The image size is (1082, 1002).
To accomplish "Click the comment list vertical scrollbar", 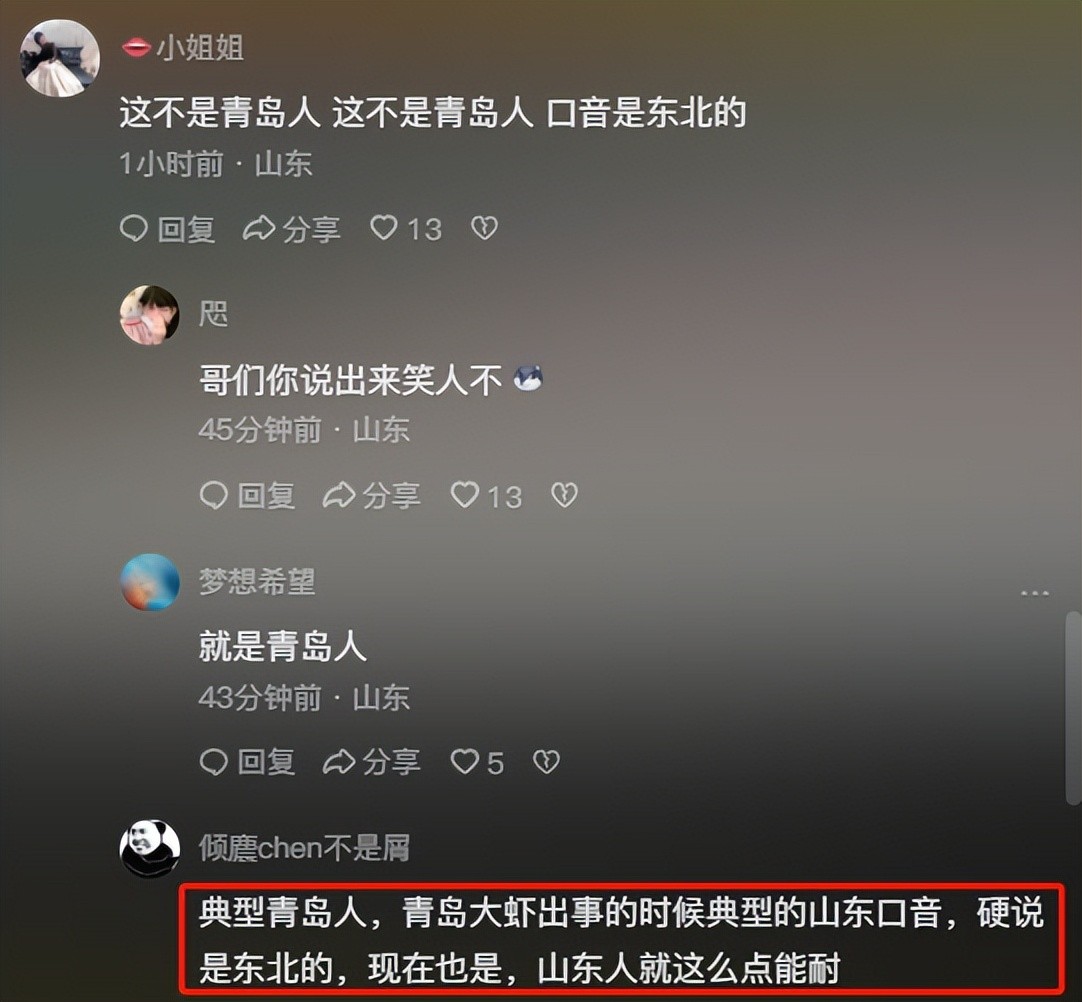I will click(x=1073, y=707).
